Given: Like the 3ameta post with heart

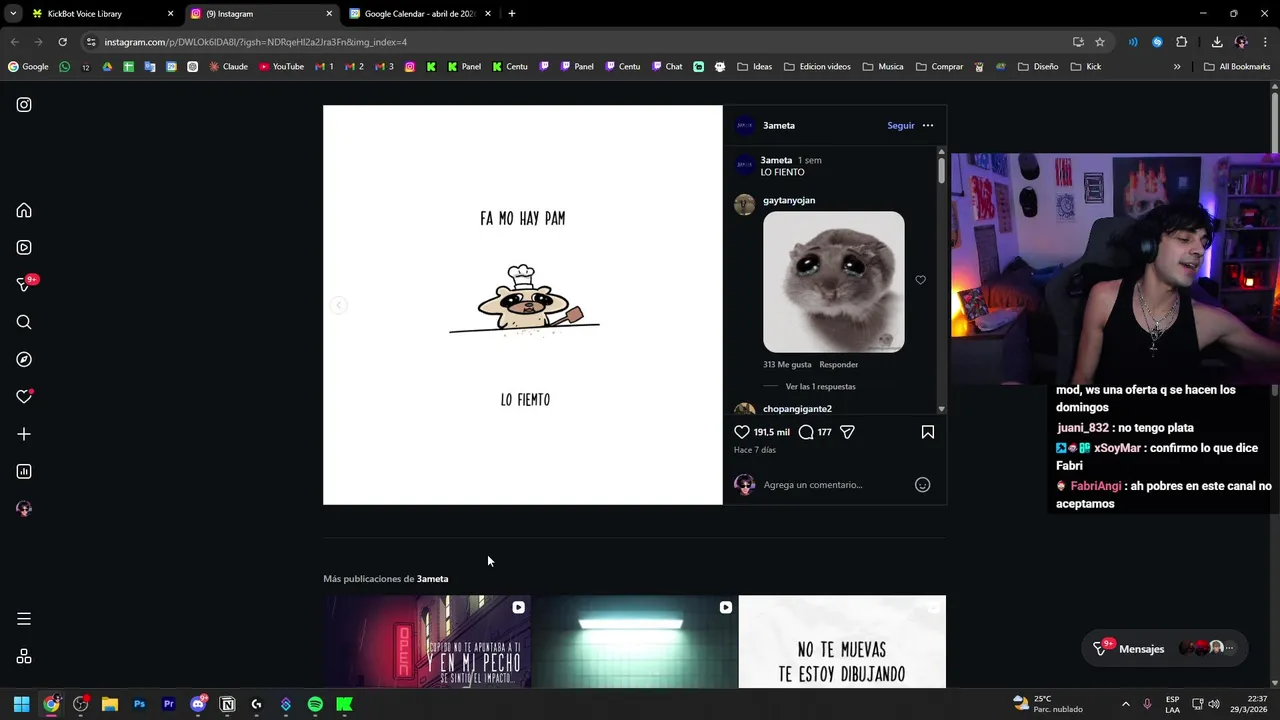Looking at the screenshot, I should (x=742, y=432).
